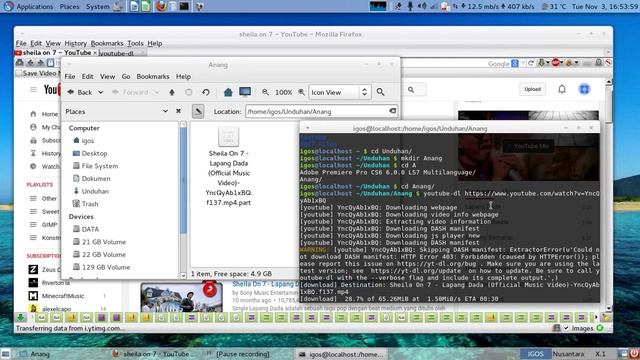Open Firefox Tools menu
This screenshot has width=640, height=360.
(x=135, y=43)
